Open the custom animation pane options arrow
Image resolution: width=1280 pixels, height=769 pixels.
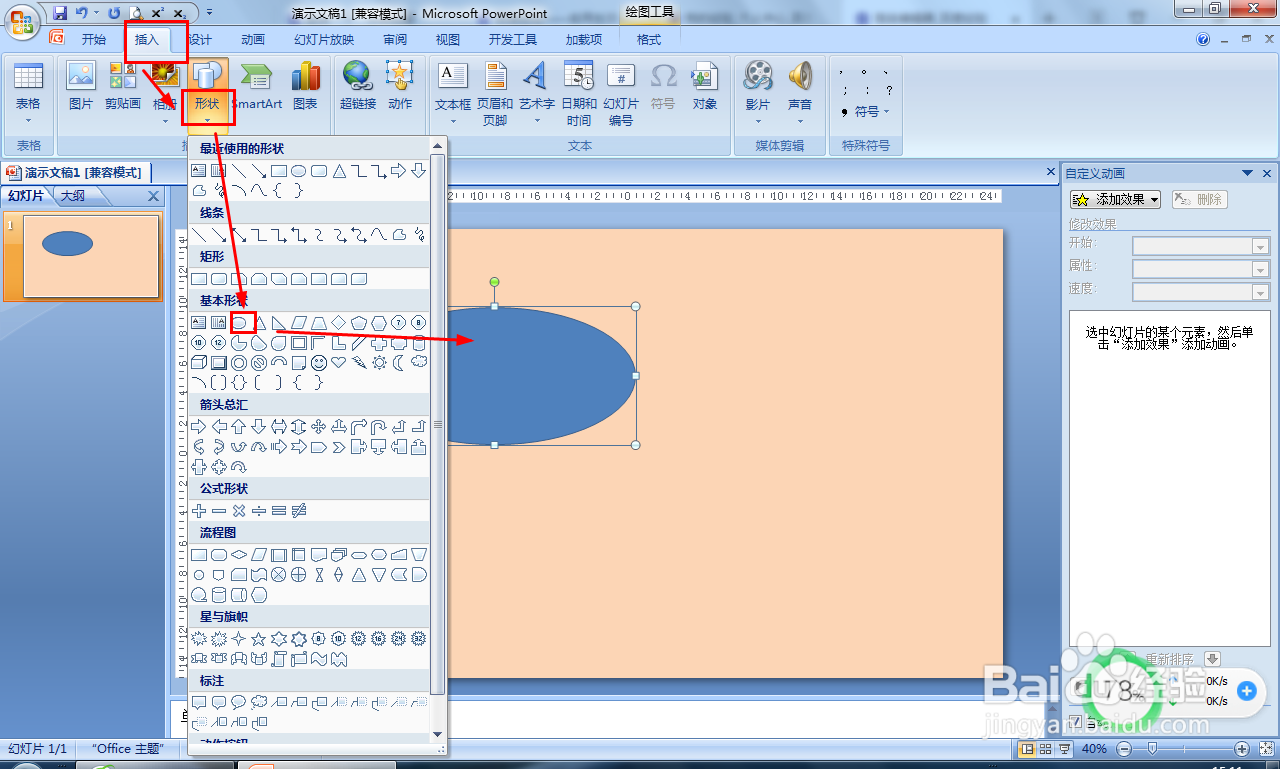pyautogui.click(x=1247, y=173)
